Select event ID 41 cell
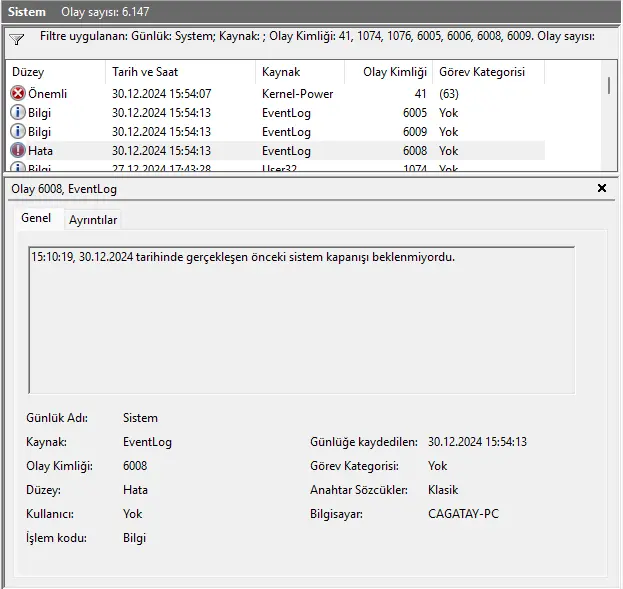The height and width of the screenshot is (589, 623). (x=420, y=94)
